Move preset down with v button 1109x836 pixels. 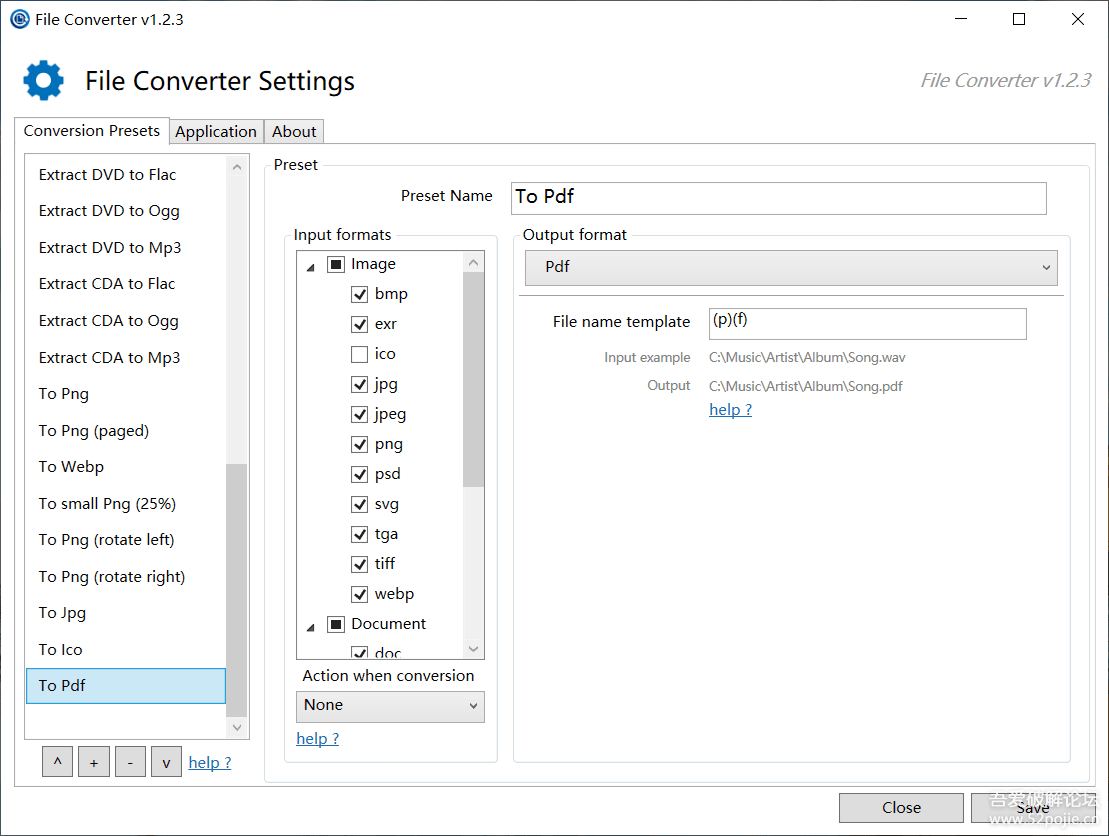pyautogui.click(x=166, y=762)
